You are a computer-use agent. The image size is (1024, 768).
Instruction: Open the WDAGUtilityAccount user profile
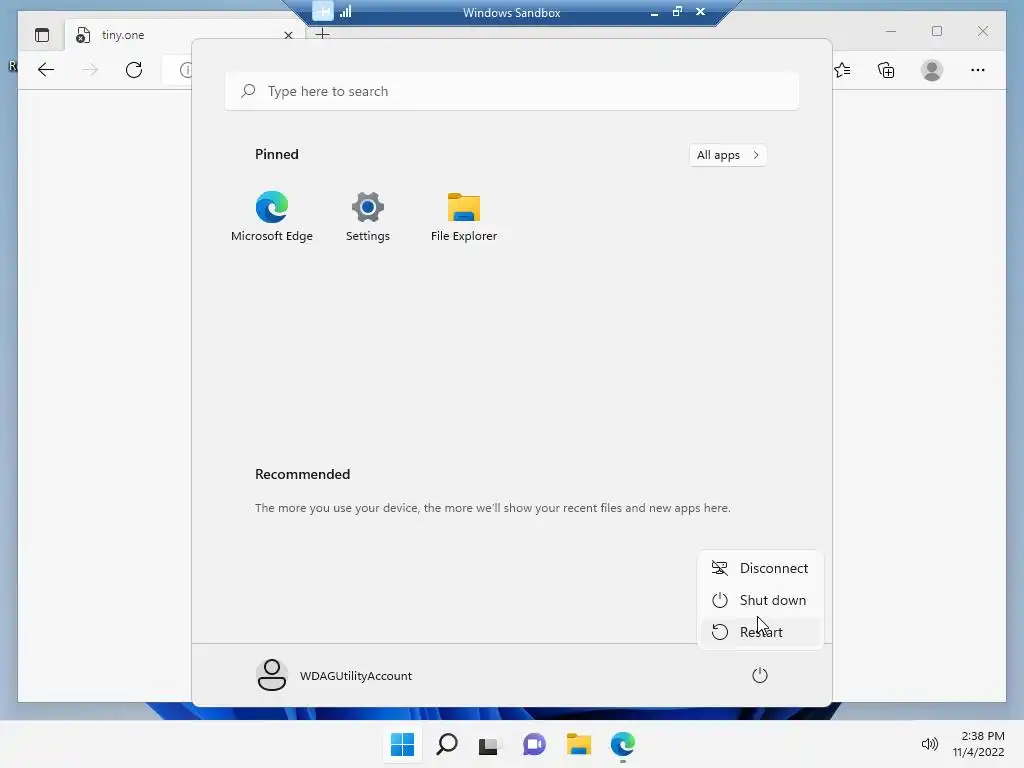pyautogui.click(x=334, y=675)
